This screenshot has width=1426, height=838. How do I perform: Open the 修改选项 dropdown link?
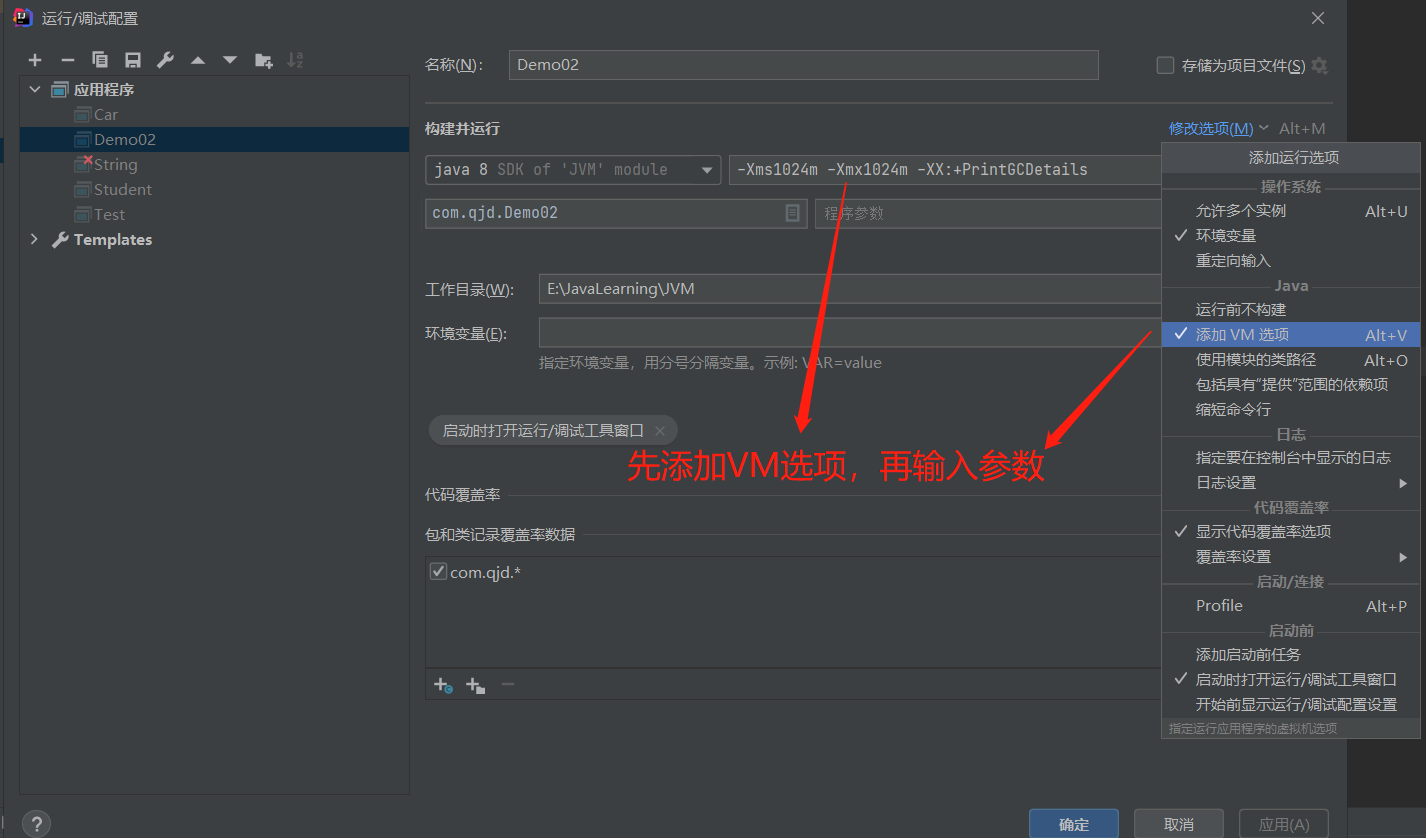[x=1219, y=129]
